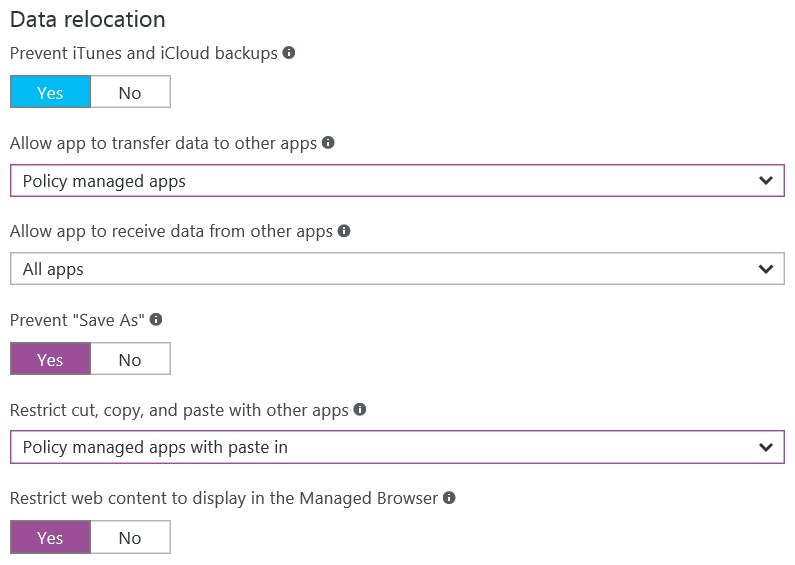Click the info icon beside Prevent "Save As"
Screen dimensions: 795x565
click(x=156, y=320)
